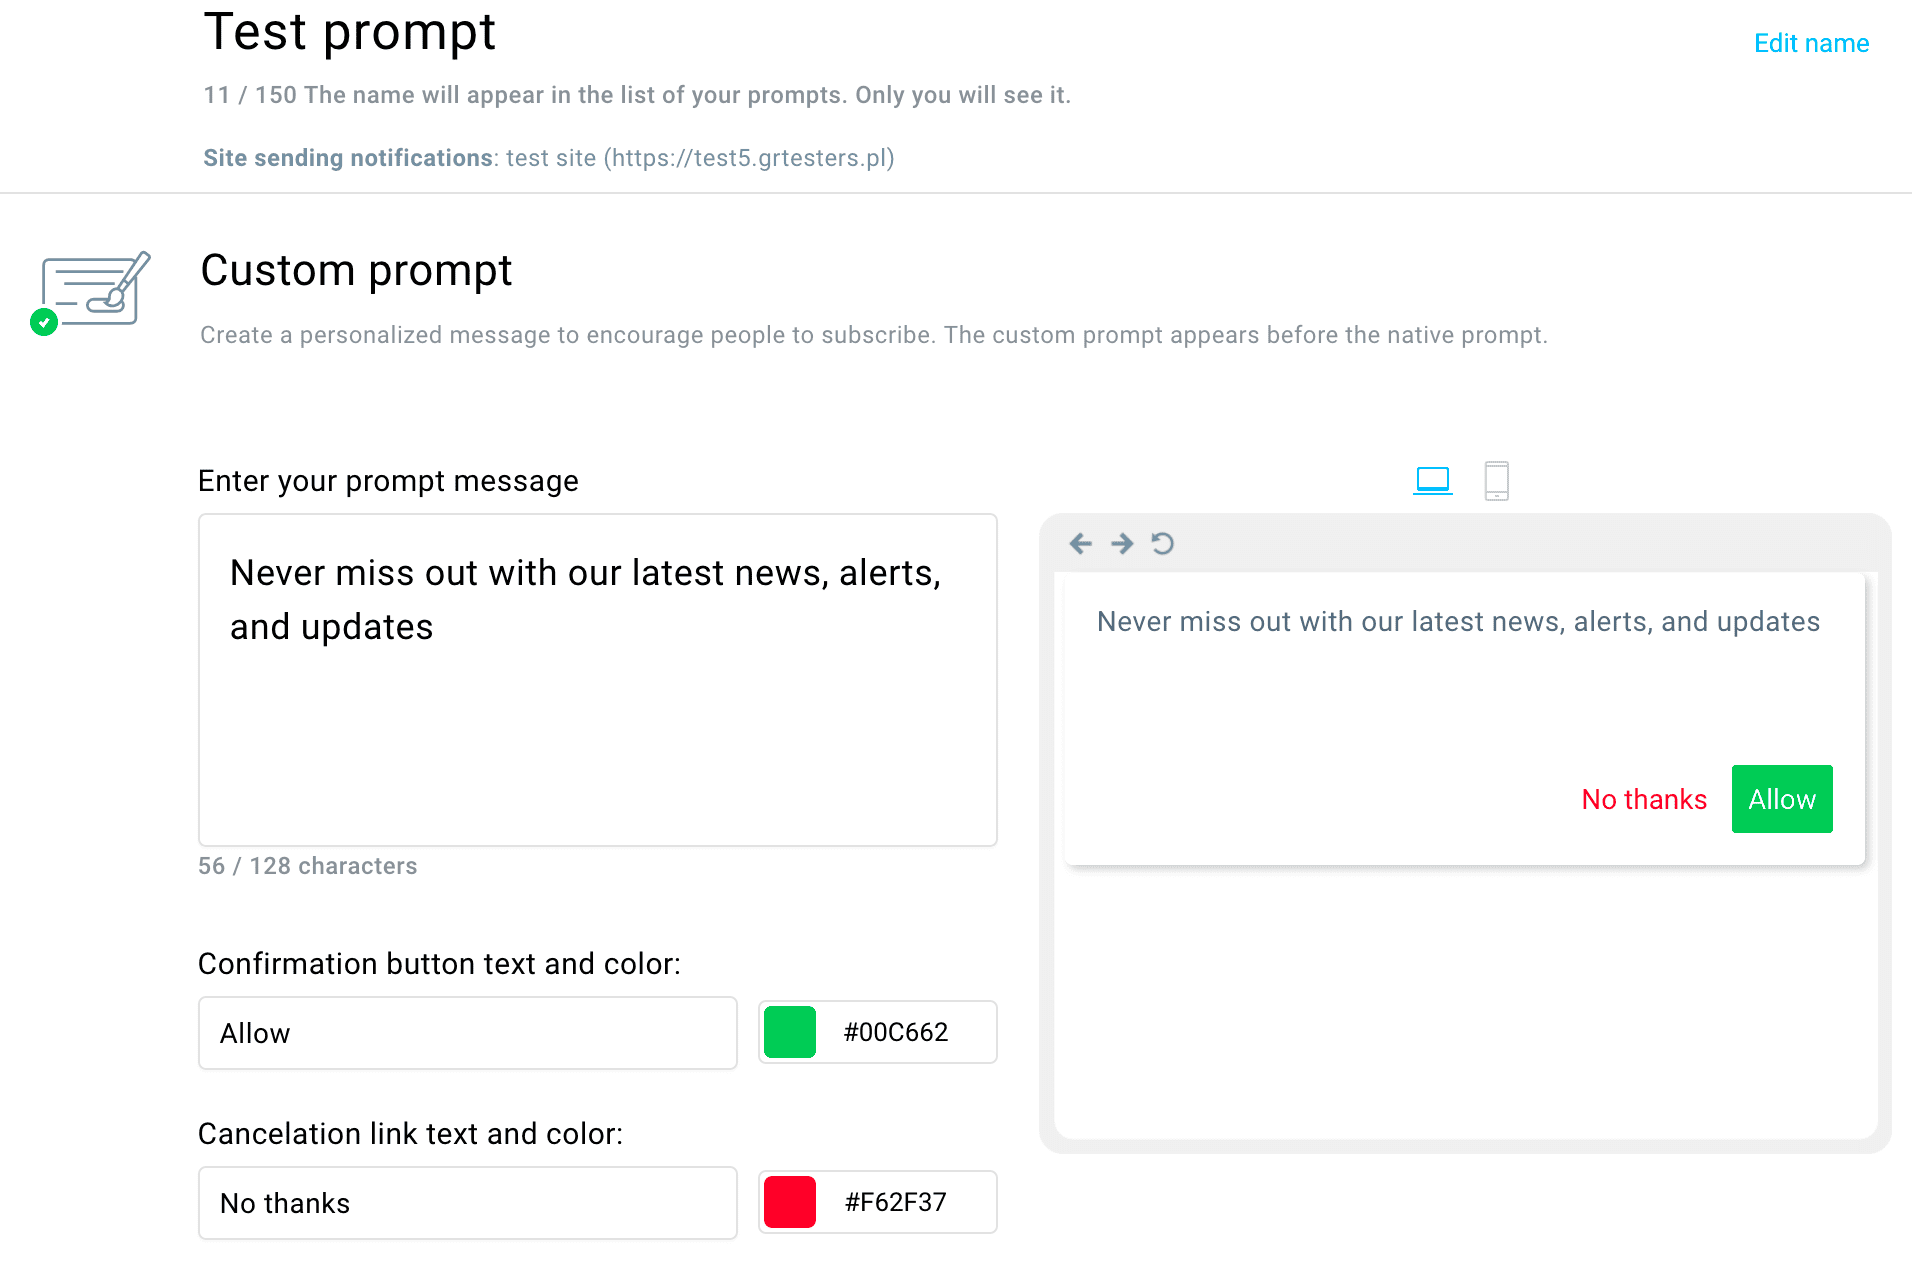Open the red cancelation color swatch
This screenshot has height=1266, width=1912.
[790, 1202]
